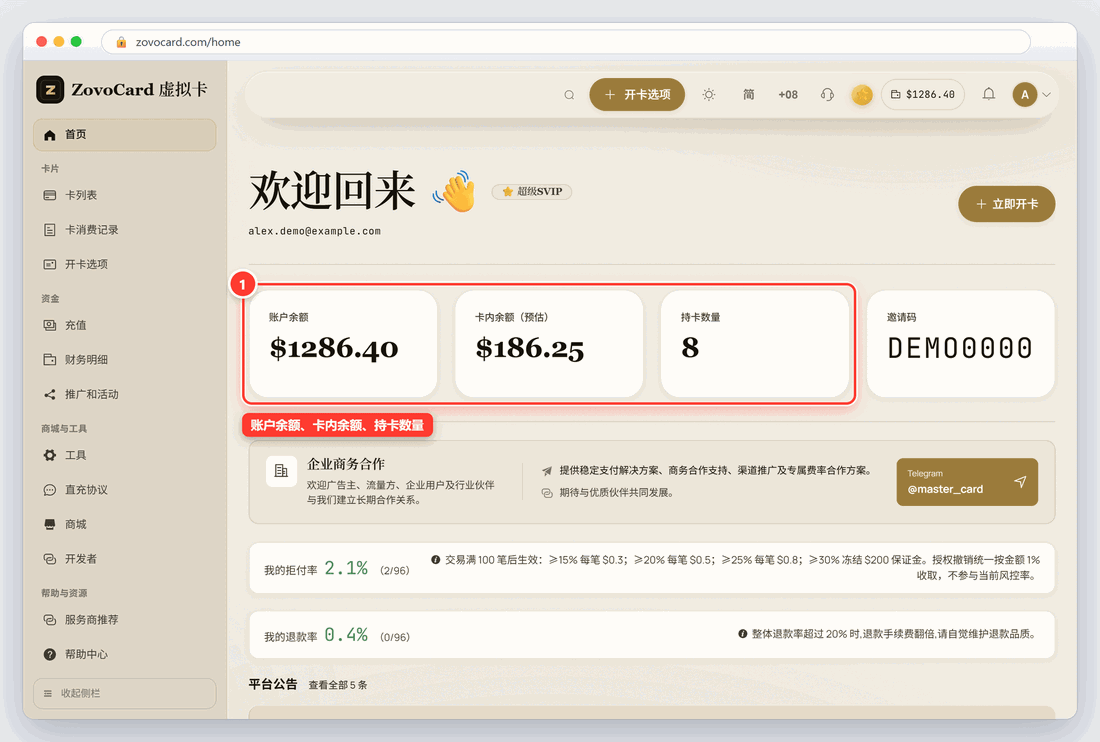Click the user avatar A
1100x742 pixels.
click(1025, 95)
